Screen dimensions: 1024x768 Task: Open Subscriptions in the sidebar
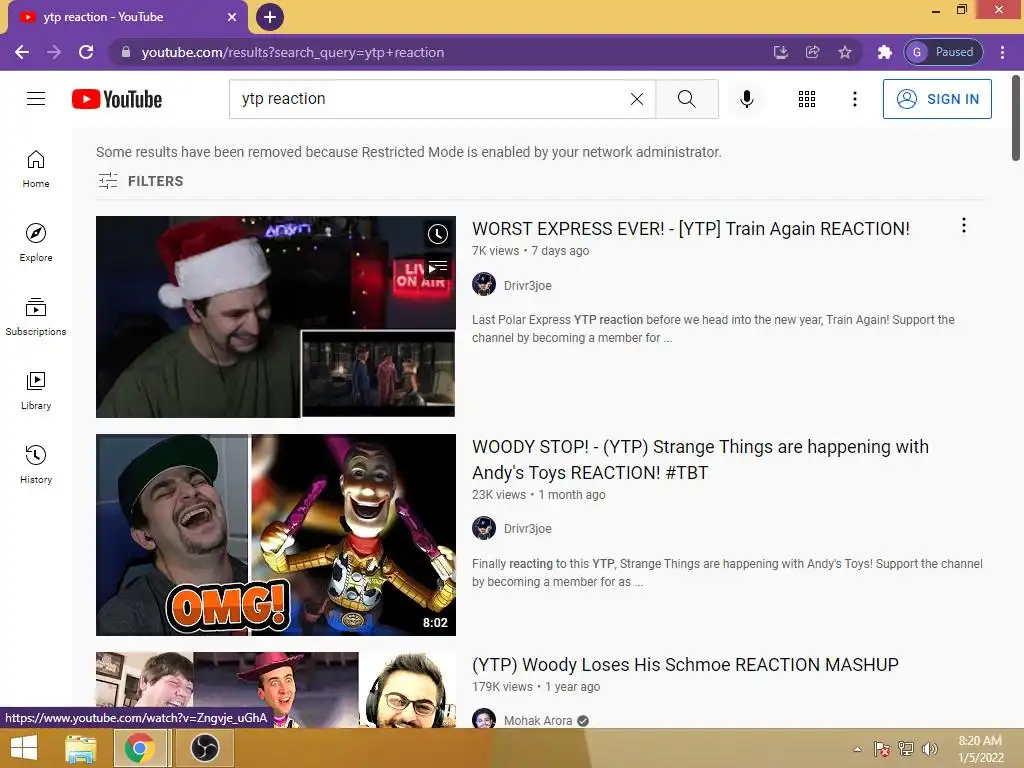(x=36, y=316)
